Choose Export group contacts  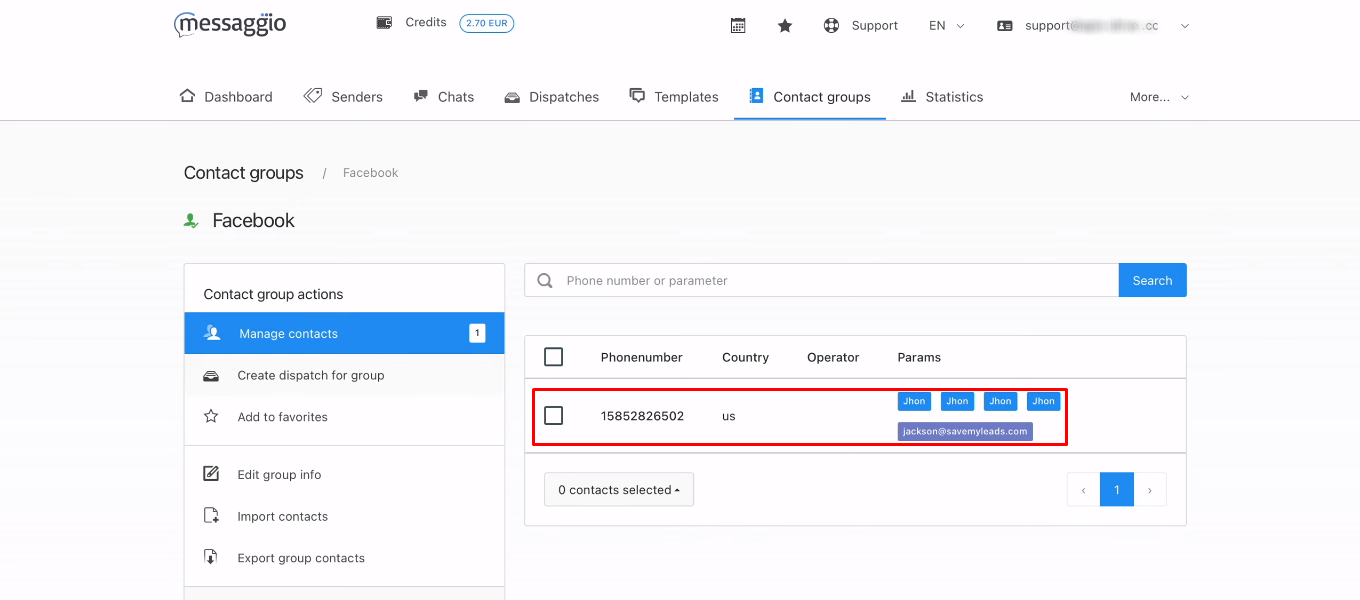344,558
